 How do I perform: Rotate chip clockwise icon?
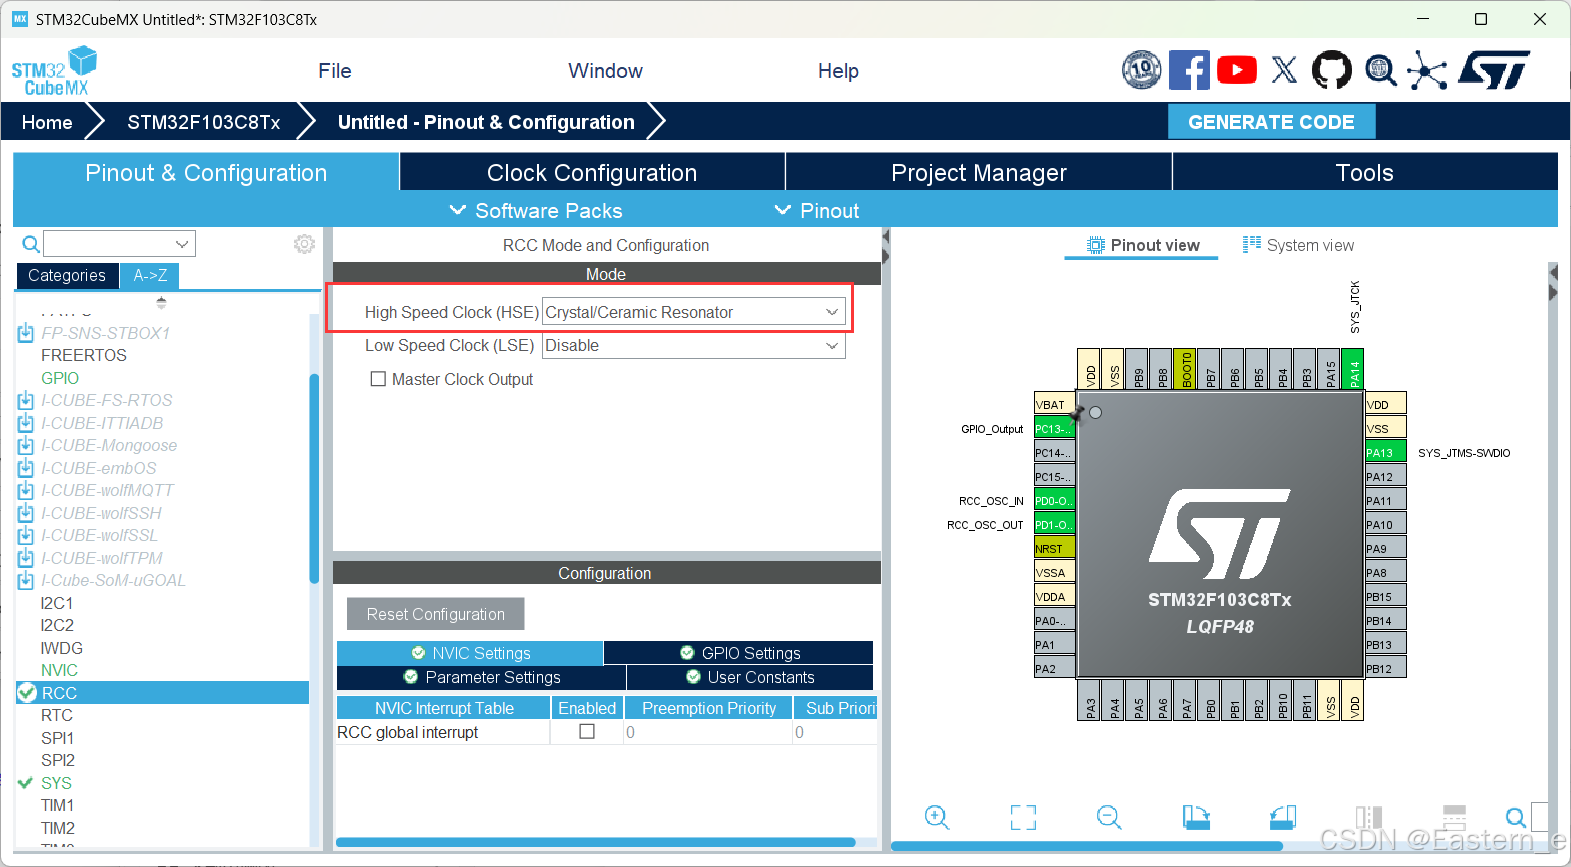point(1196,817)
